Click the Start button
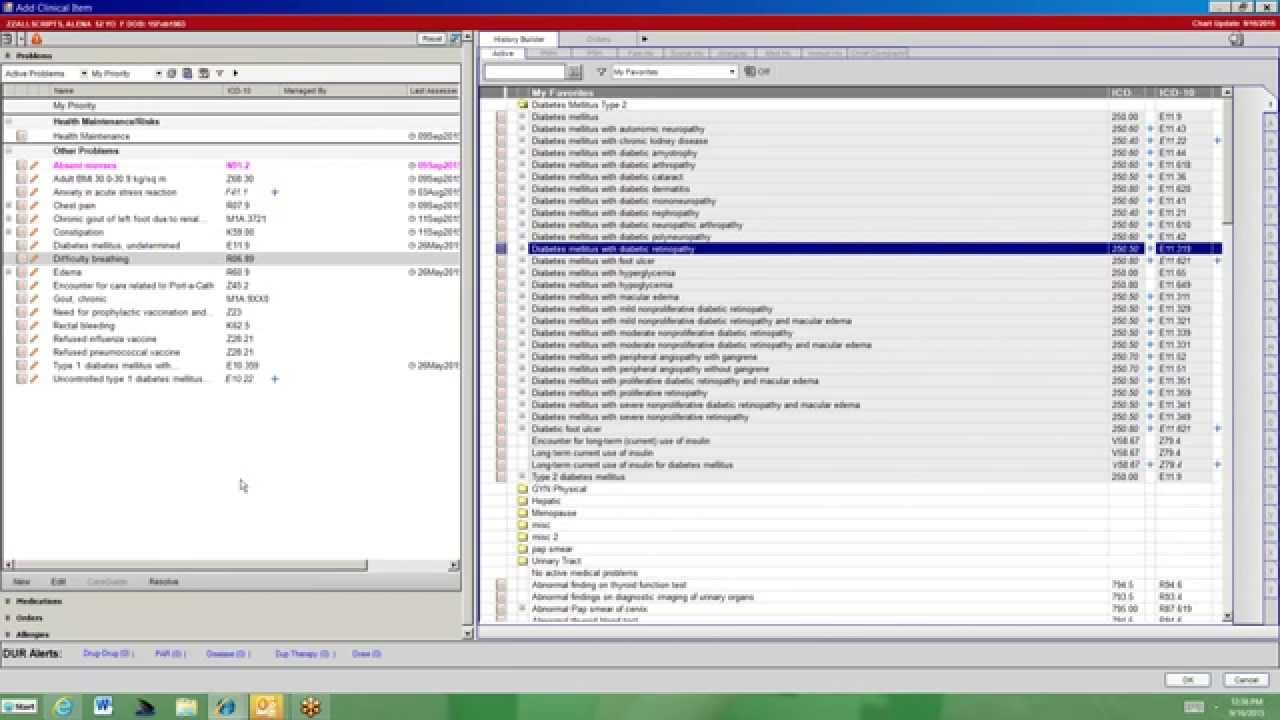The width and height of the screenshot is (1280, 720). (x=19, y=707)
